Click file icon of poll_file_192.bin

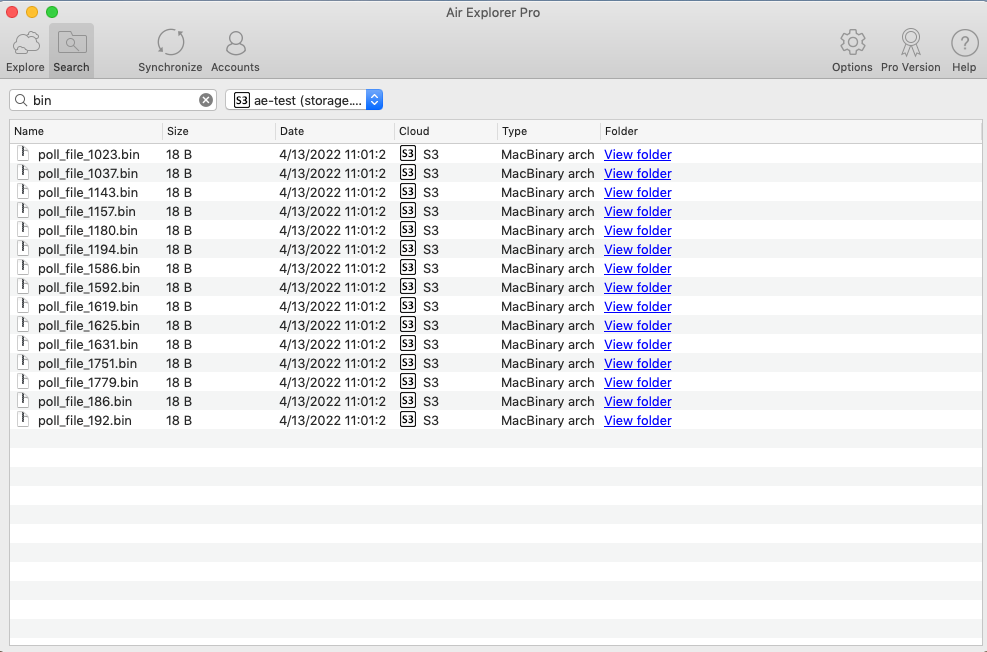23,420
